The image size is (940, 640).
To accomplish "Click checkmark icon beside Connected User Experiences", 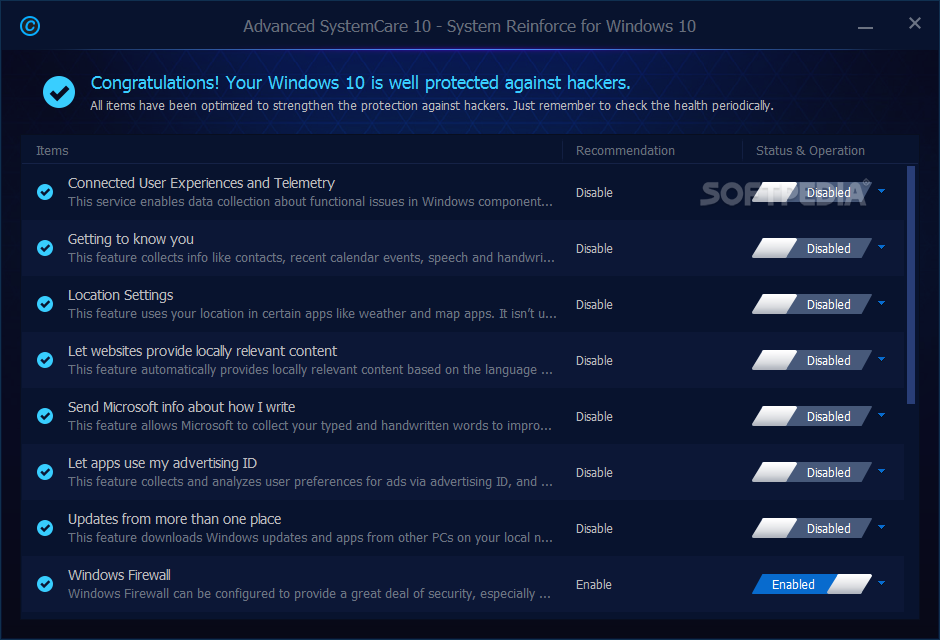I will coord(45,192).
